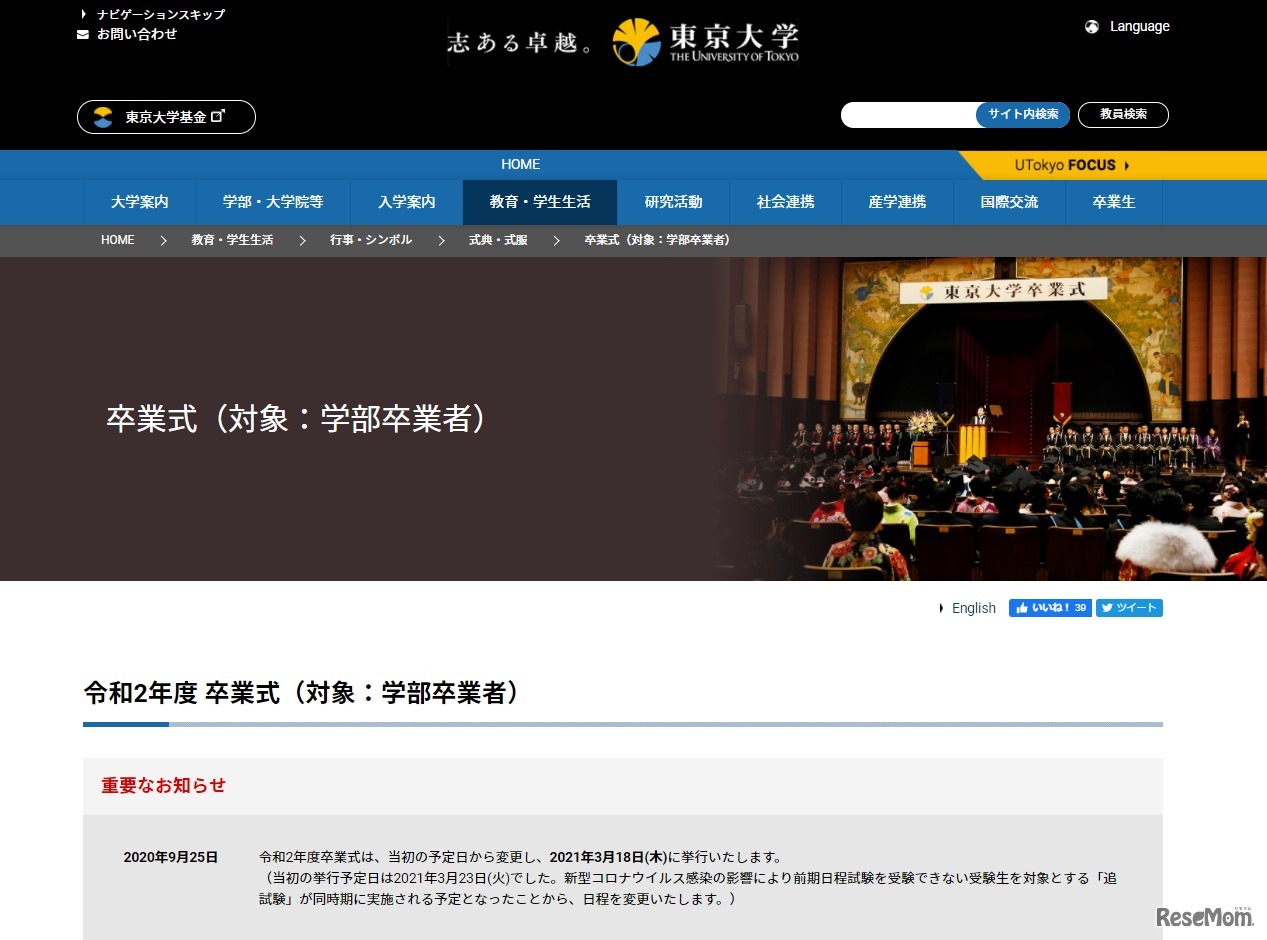Image resolution: width=1267 pixels, height=940 pixels.
Task: Click the 志ある卓越。 slogan banner
Action: click(x=520, y=42)
